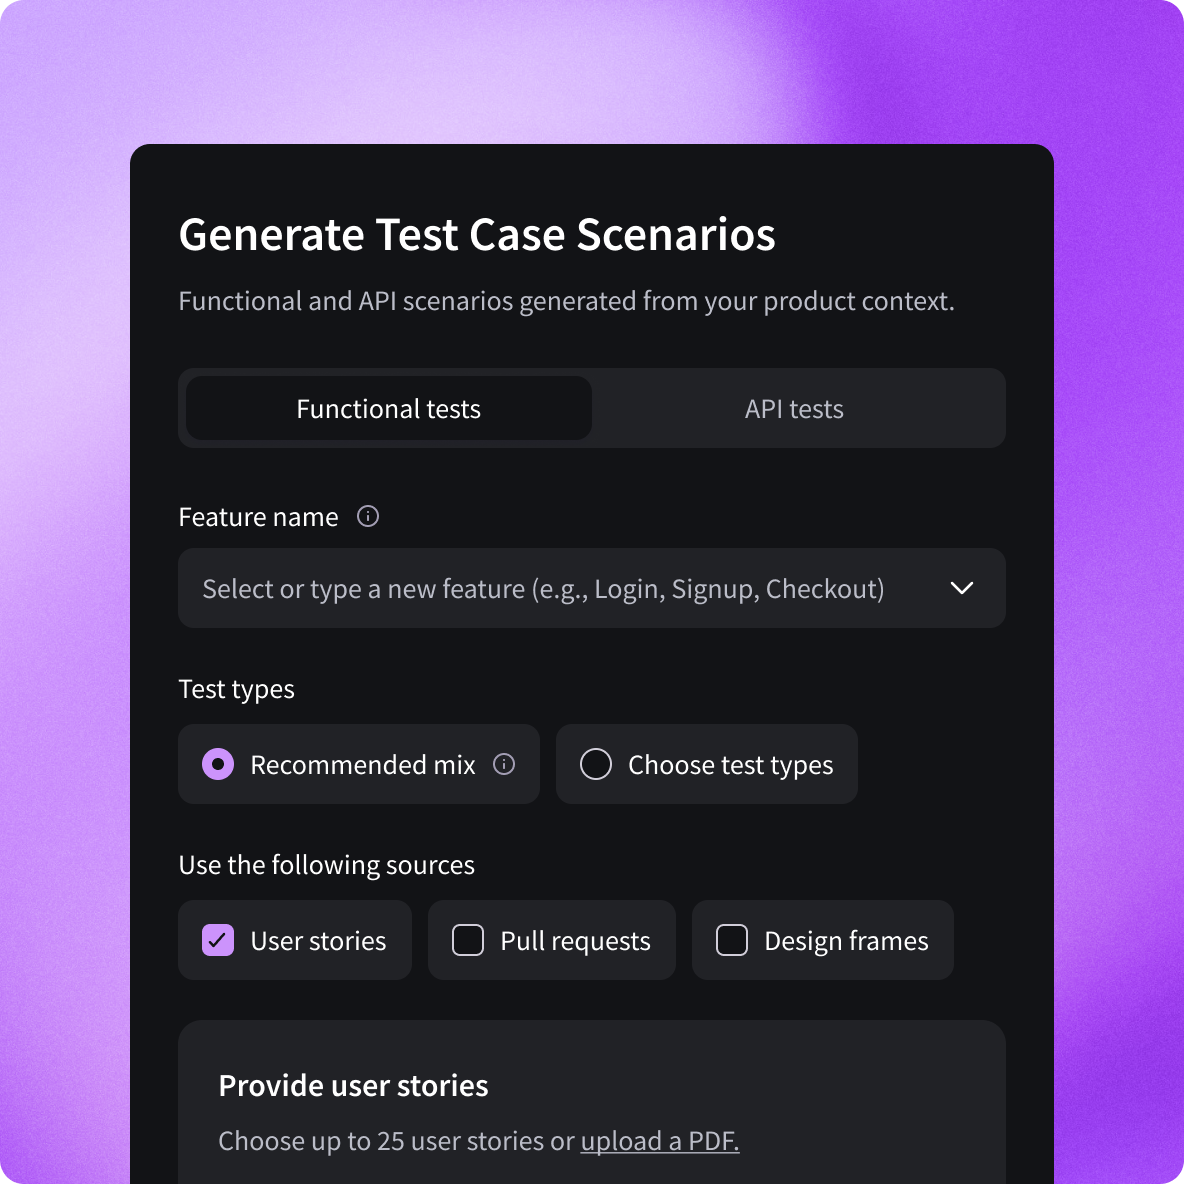Screen dimensions: 1184x1184
Task: Click the Recommended mix info icon
Action: coord(503,764)
